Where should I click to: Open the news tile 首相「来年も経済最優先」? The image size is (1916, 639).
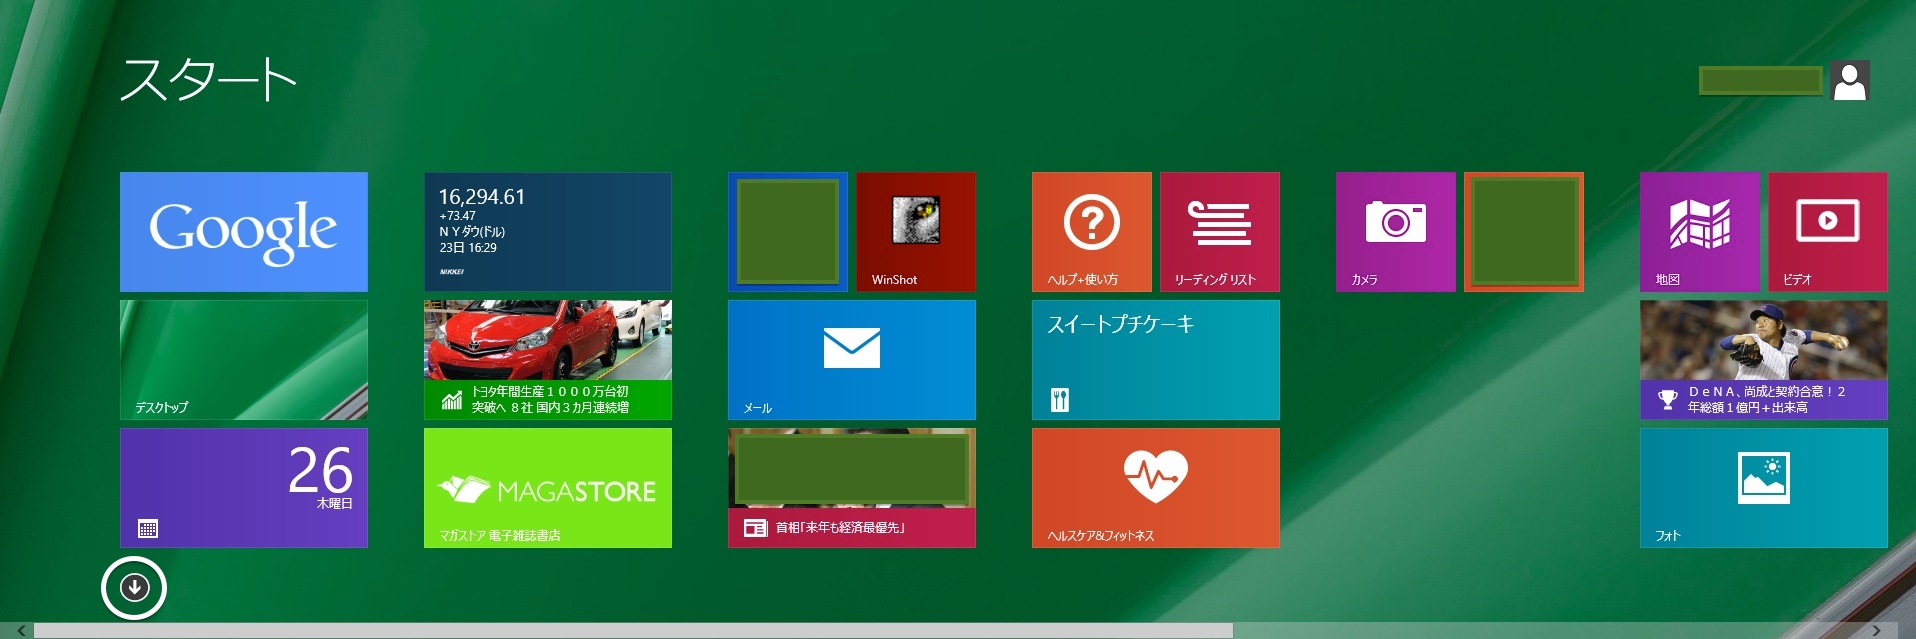point(852,488)
